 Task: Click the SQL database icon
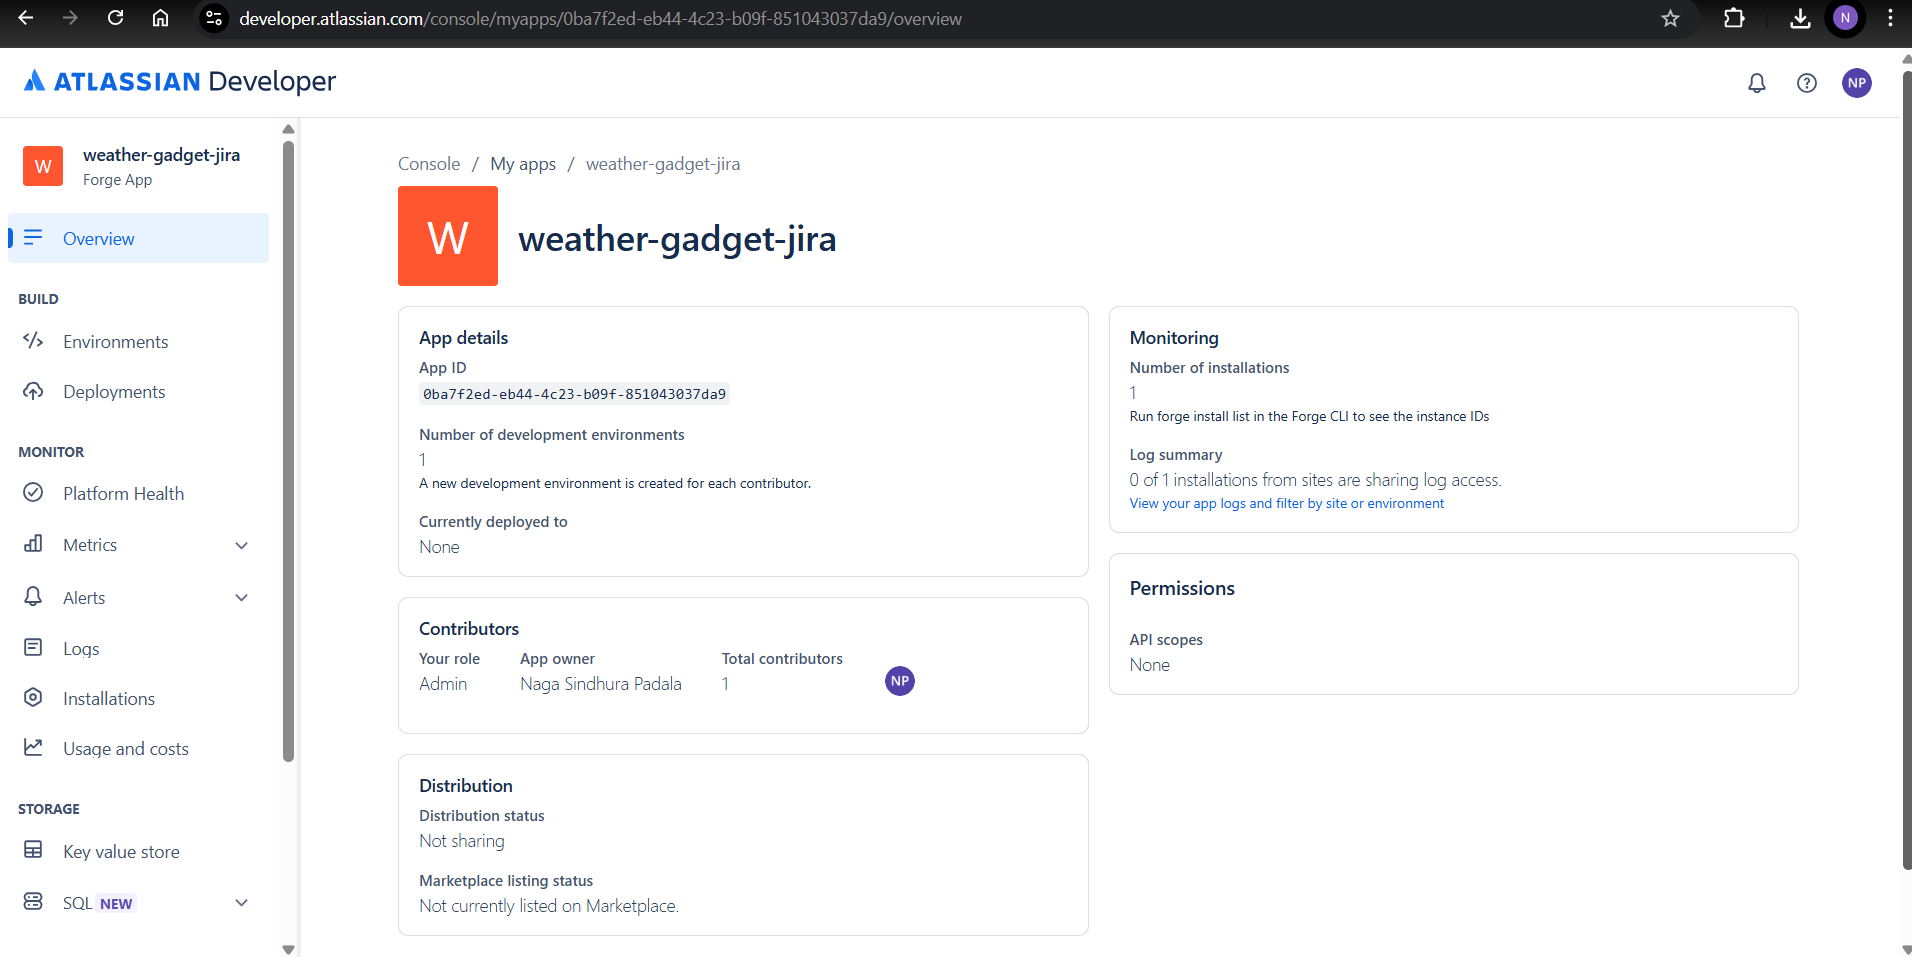point(33,901)
